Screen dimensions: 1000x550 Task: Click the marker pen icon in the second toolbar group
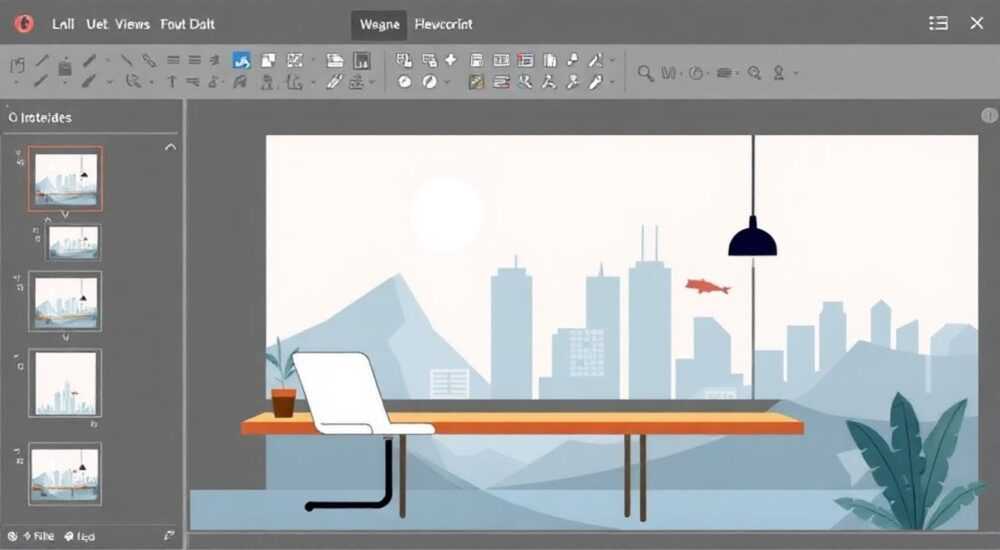click(x=596, y=82)
